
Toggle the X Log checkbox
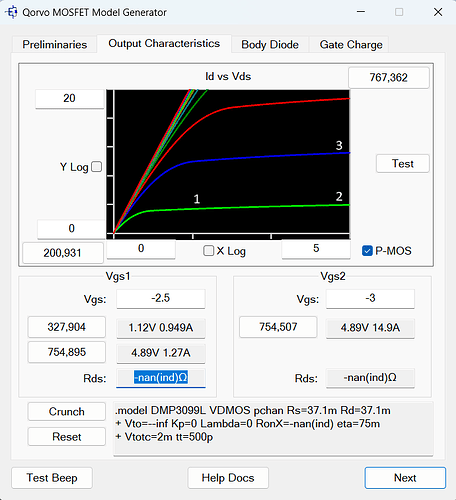(209, 251)
